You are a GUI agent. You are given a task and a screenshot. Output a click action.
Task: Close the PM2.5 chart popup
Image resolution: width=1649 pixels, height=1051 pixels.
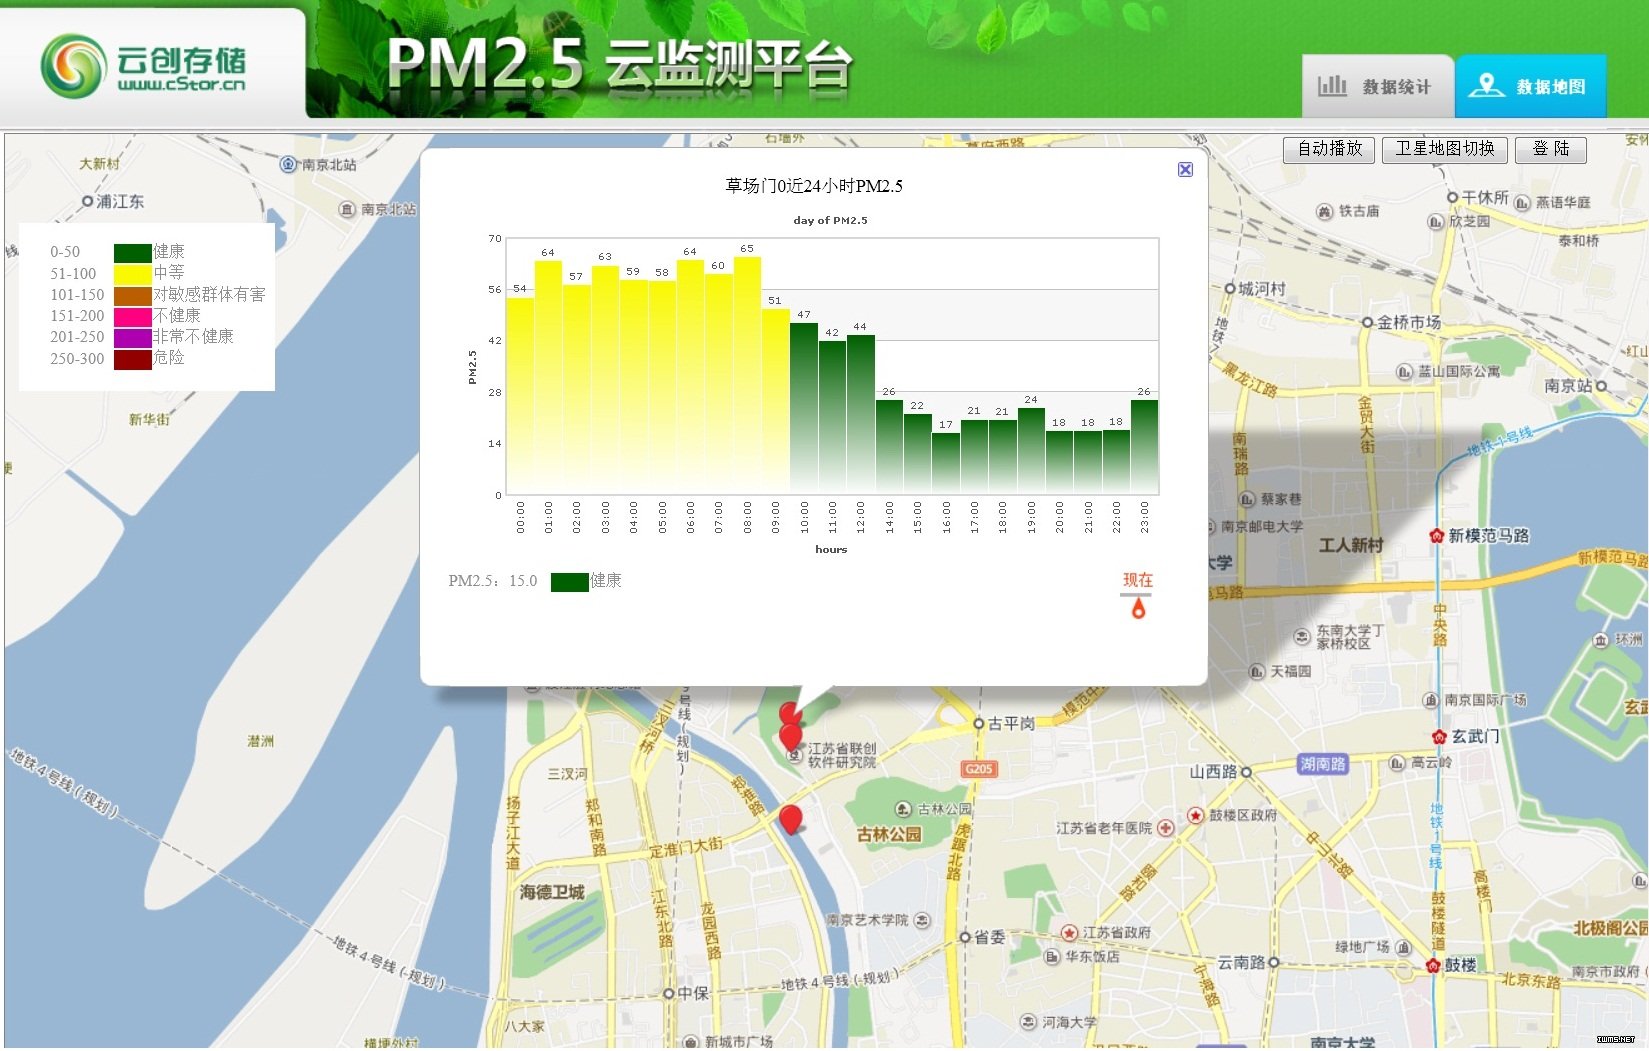tap(1185, 169)
